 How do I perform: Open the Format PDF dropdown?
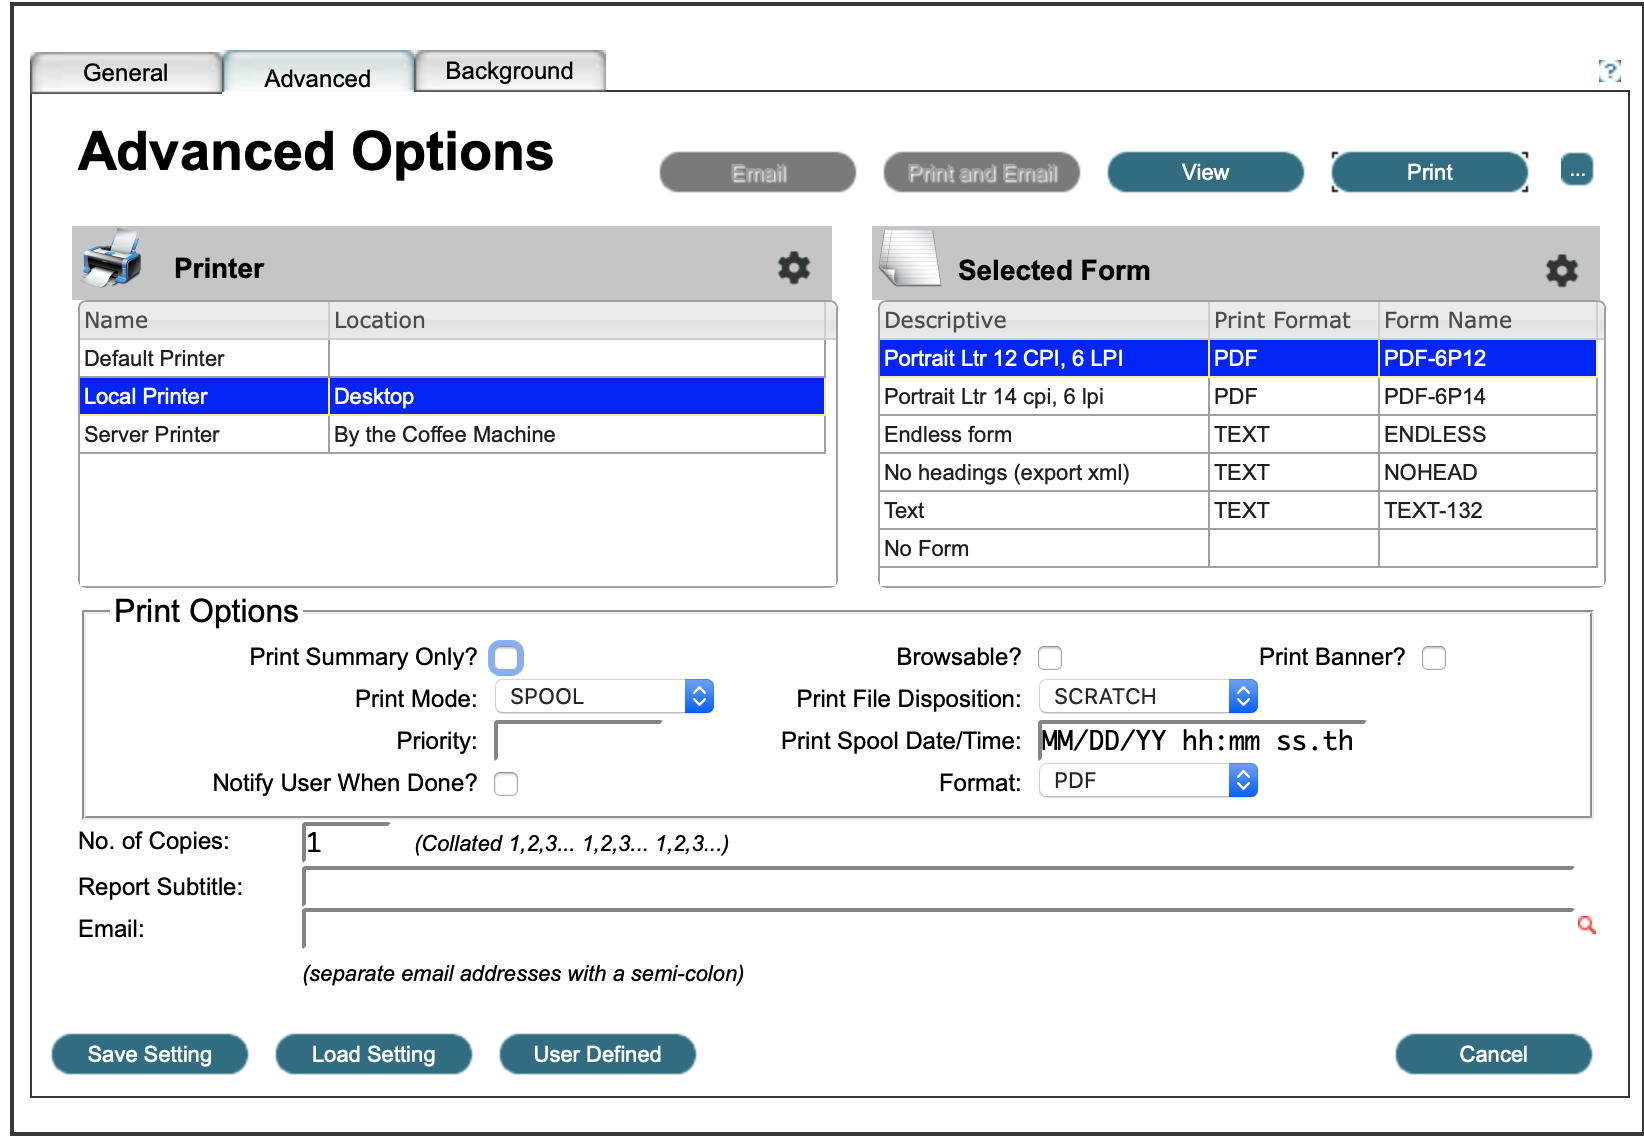[x=1148, y=781]
